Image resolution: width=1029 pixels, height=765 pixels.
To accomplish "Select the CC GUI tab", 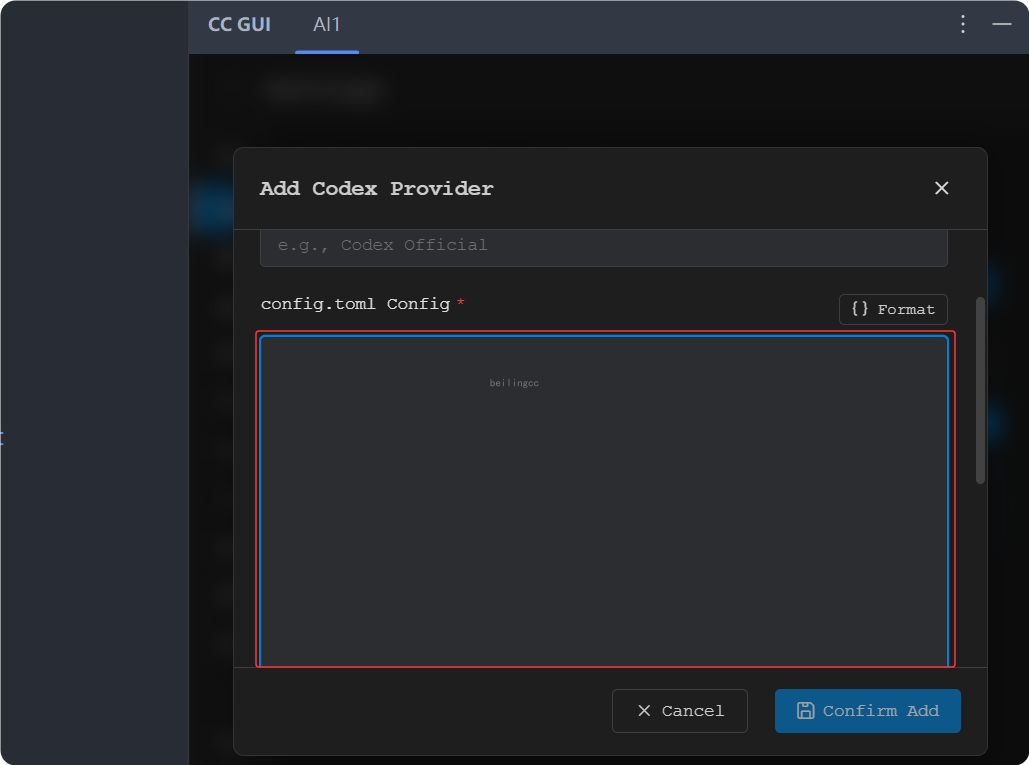I will (239, 25).
